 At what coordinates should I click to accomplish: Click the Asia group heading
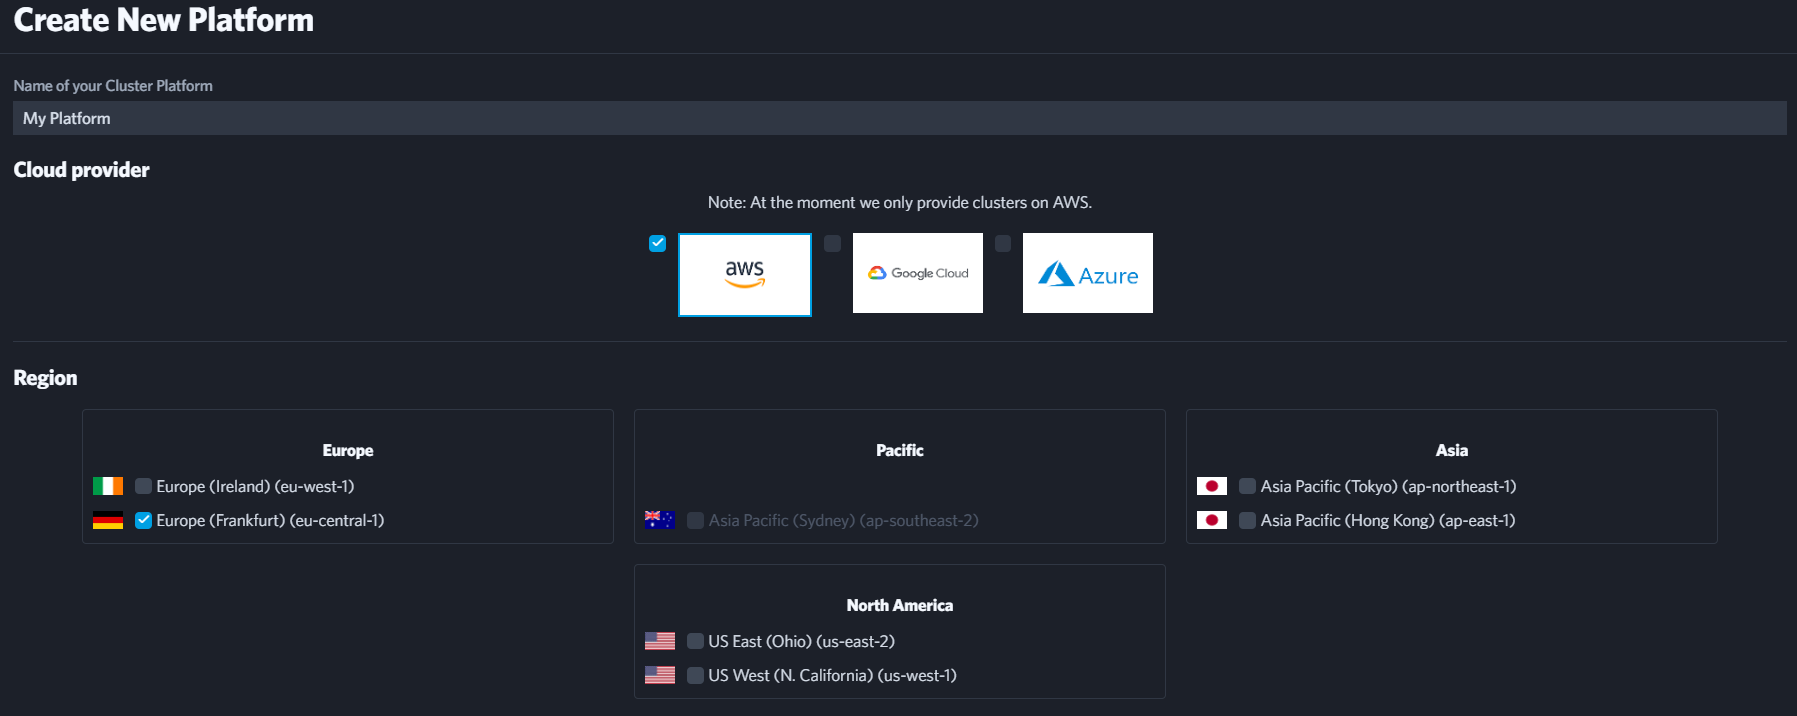tap(1452, 450)
